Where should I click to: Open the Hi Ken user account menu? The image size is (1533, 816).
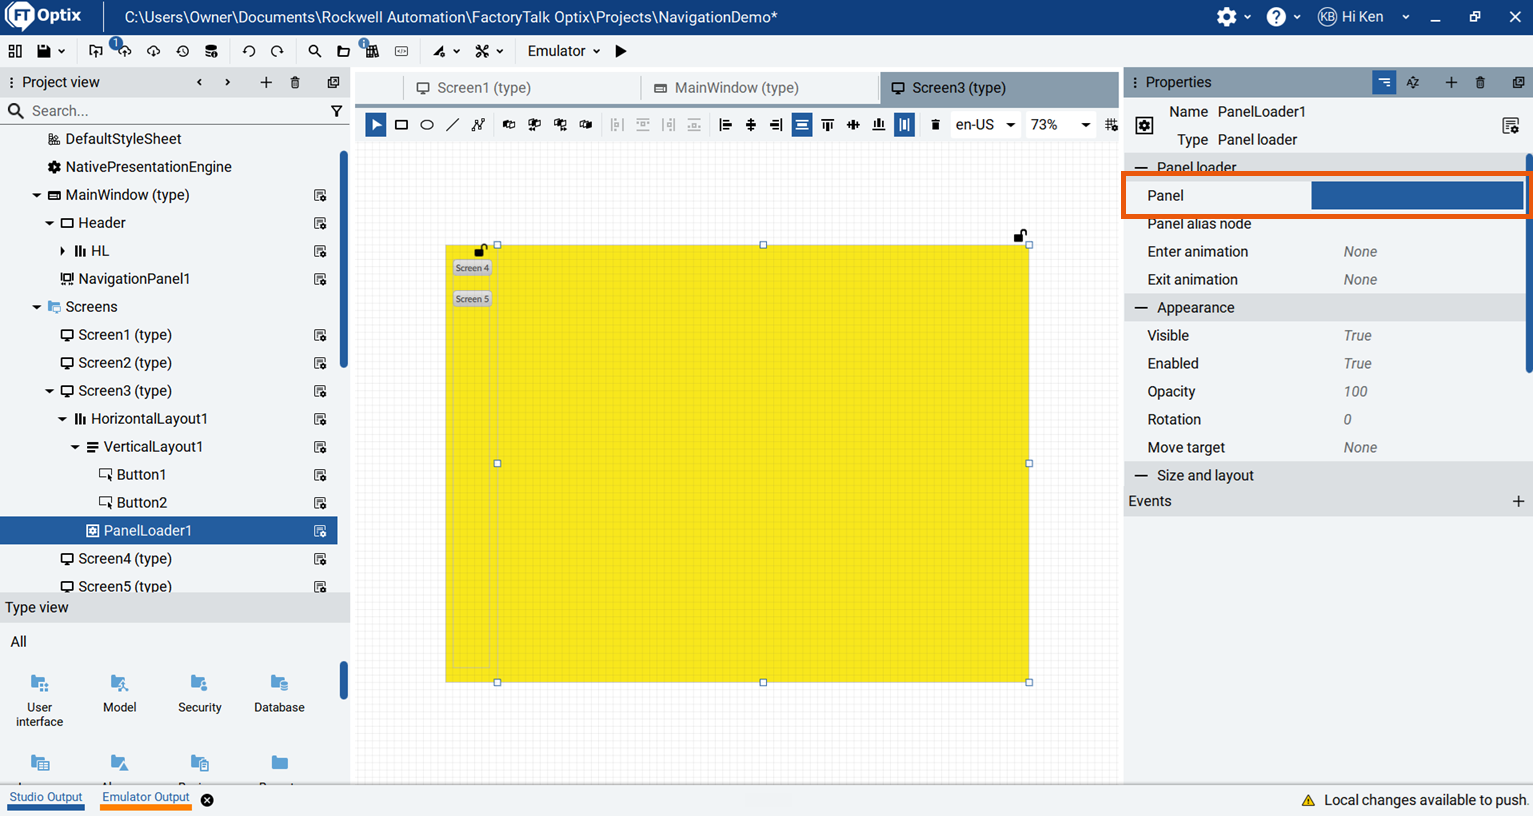click(1364, 17)
